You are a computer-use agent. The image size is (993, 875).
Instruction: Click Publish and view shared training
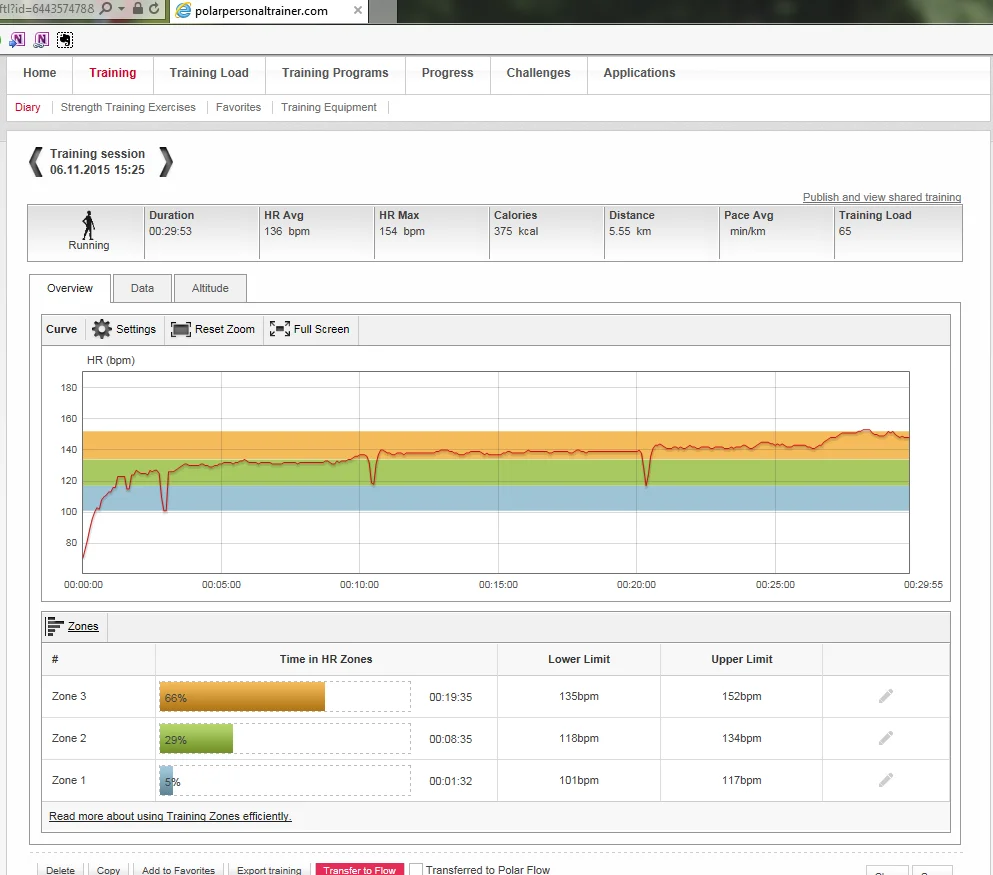coord(881,197)
